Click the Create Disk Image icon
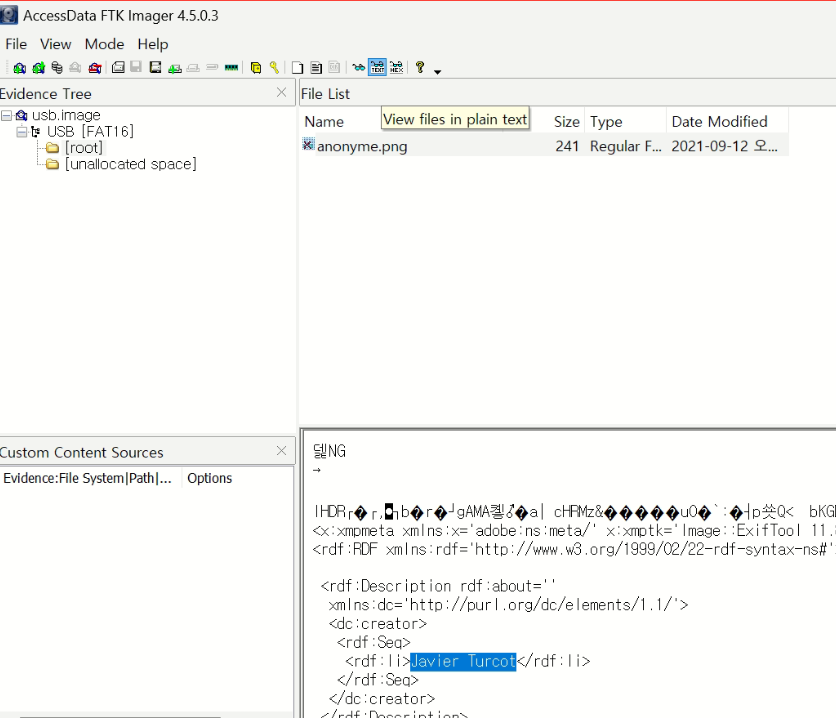 (118, 67)
